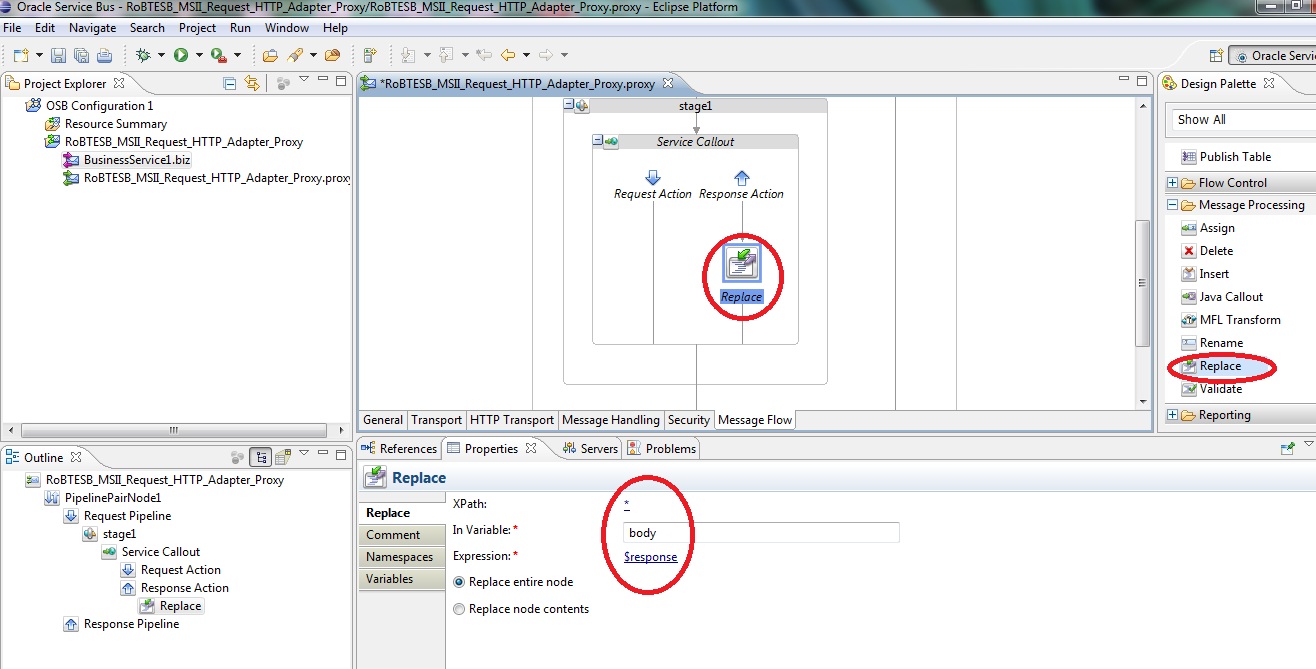Open the Navigate menu
The width and height of the screenshot is (1316, 669).
[x=92, y=28]
